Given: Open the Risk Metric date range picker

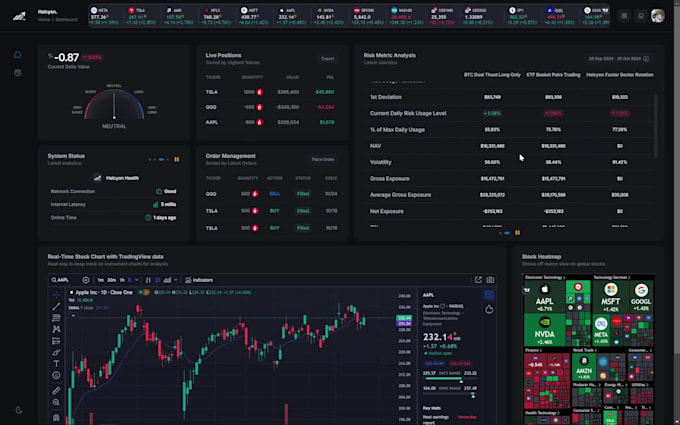Looking at the screenshot, I should tap(619, 59).
